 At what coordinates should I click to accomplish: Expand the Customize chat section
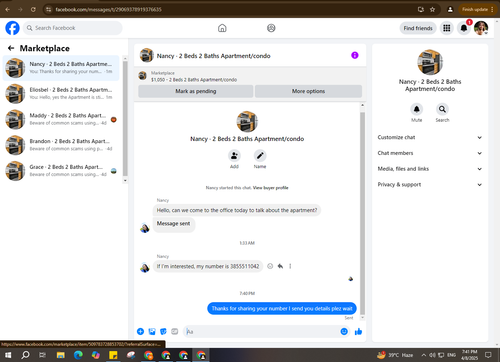430,137
